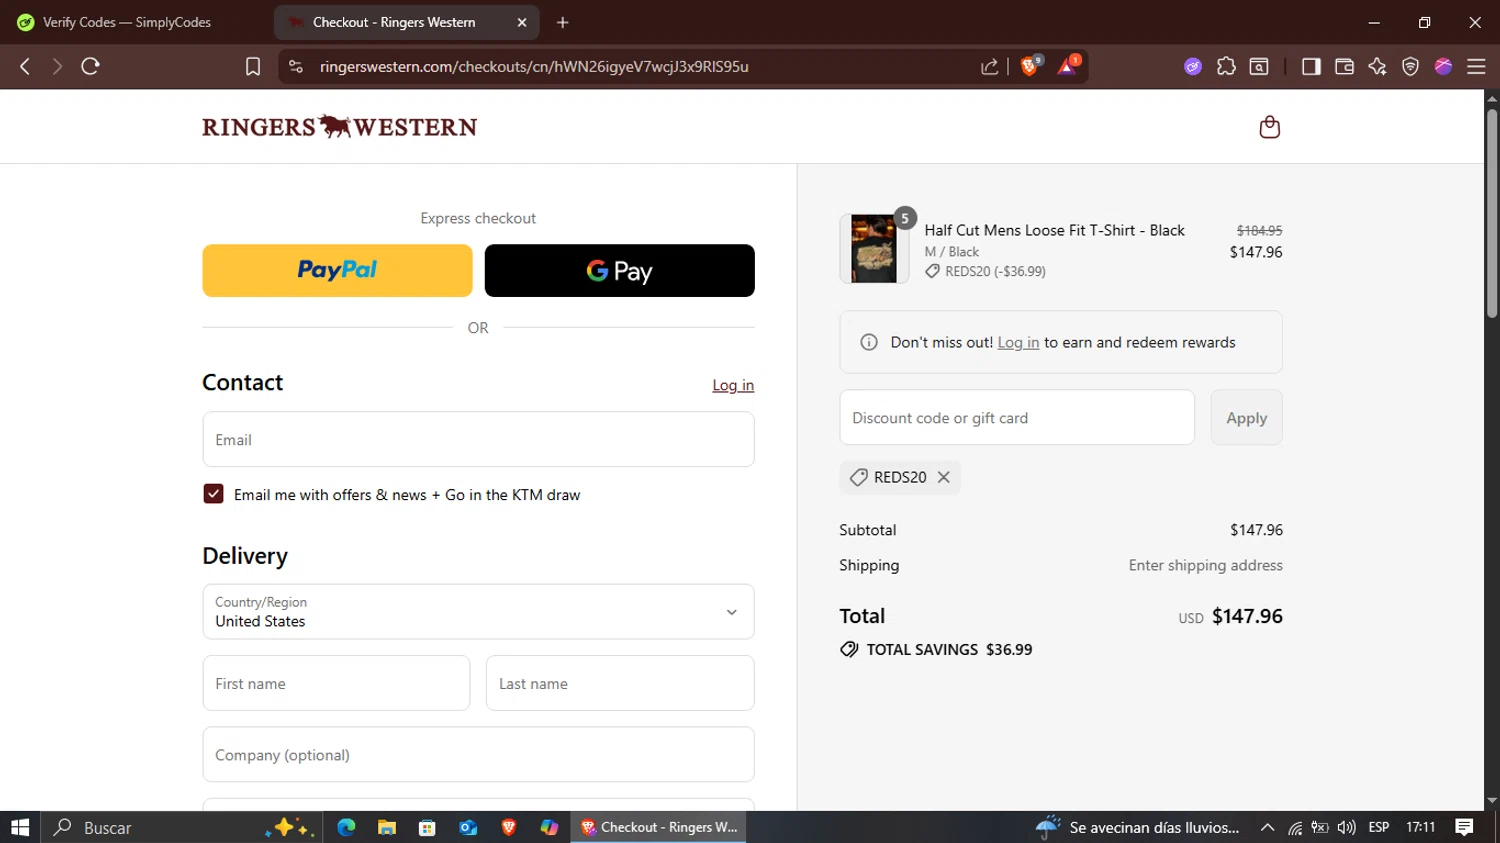Click the browser forward arrow
This screenshot has width=1500, height=843.
[x=57, y=66]
